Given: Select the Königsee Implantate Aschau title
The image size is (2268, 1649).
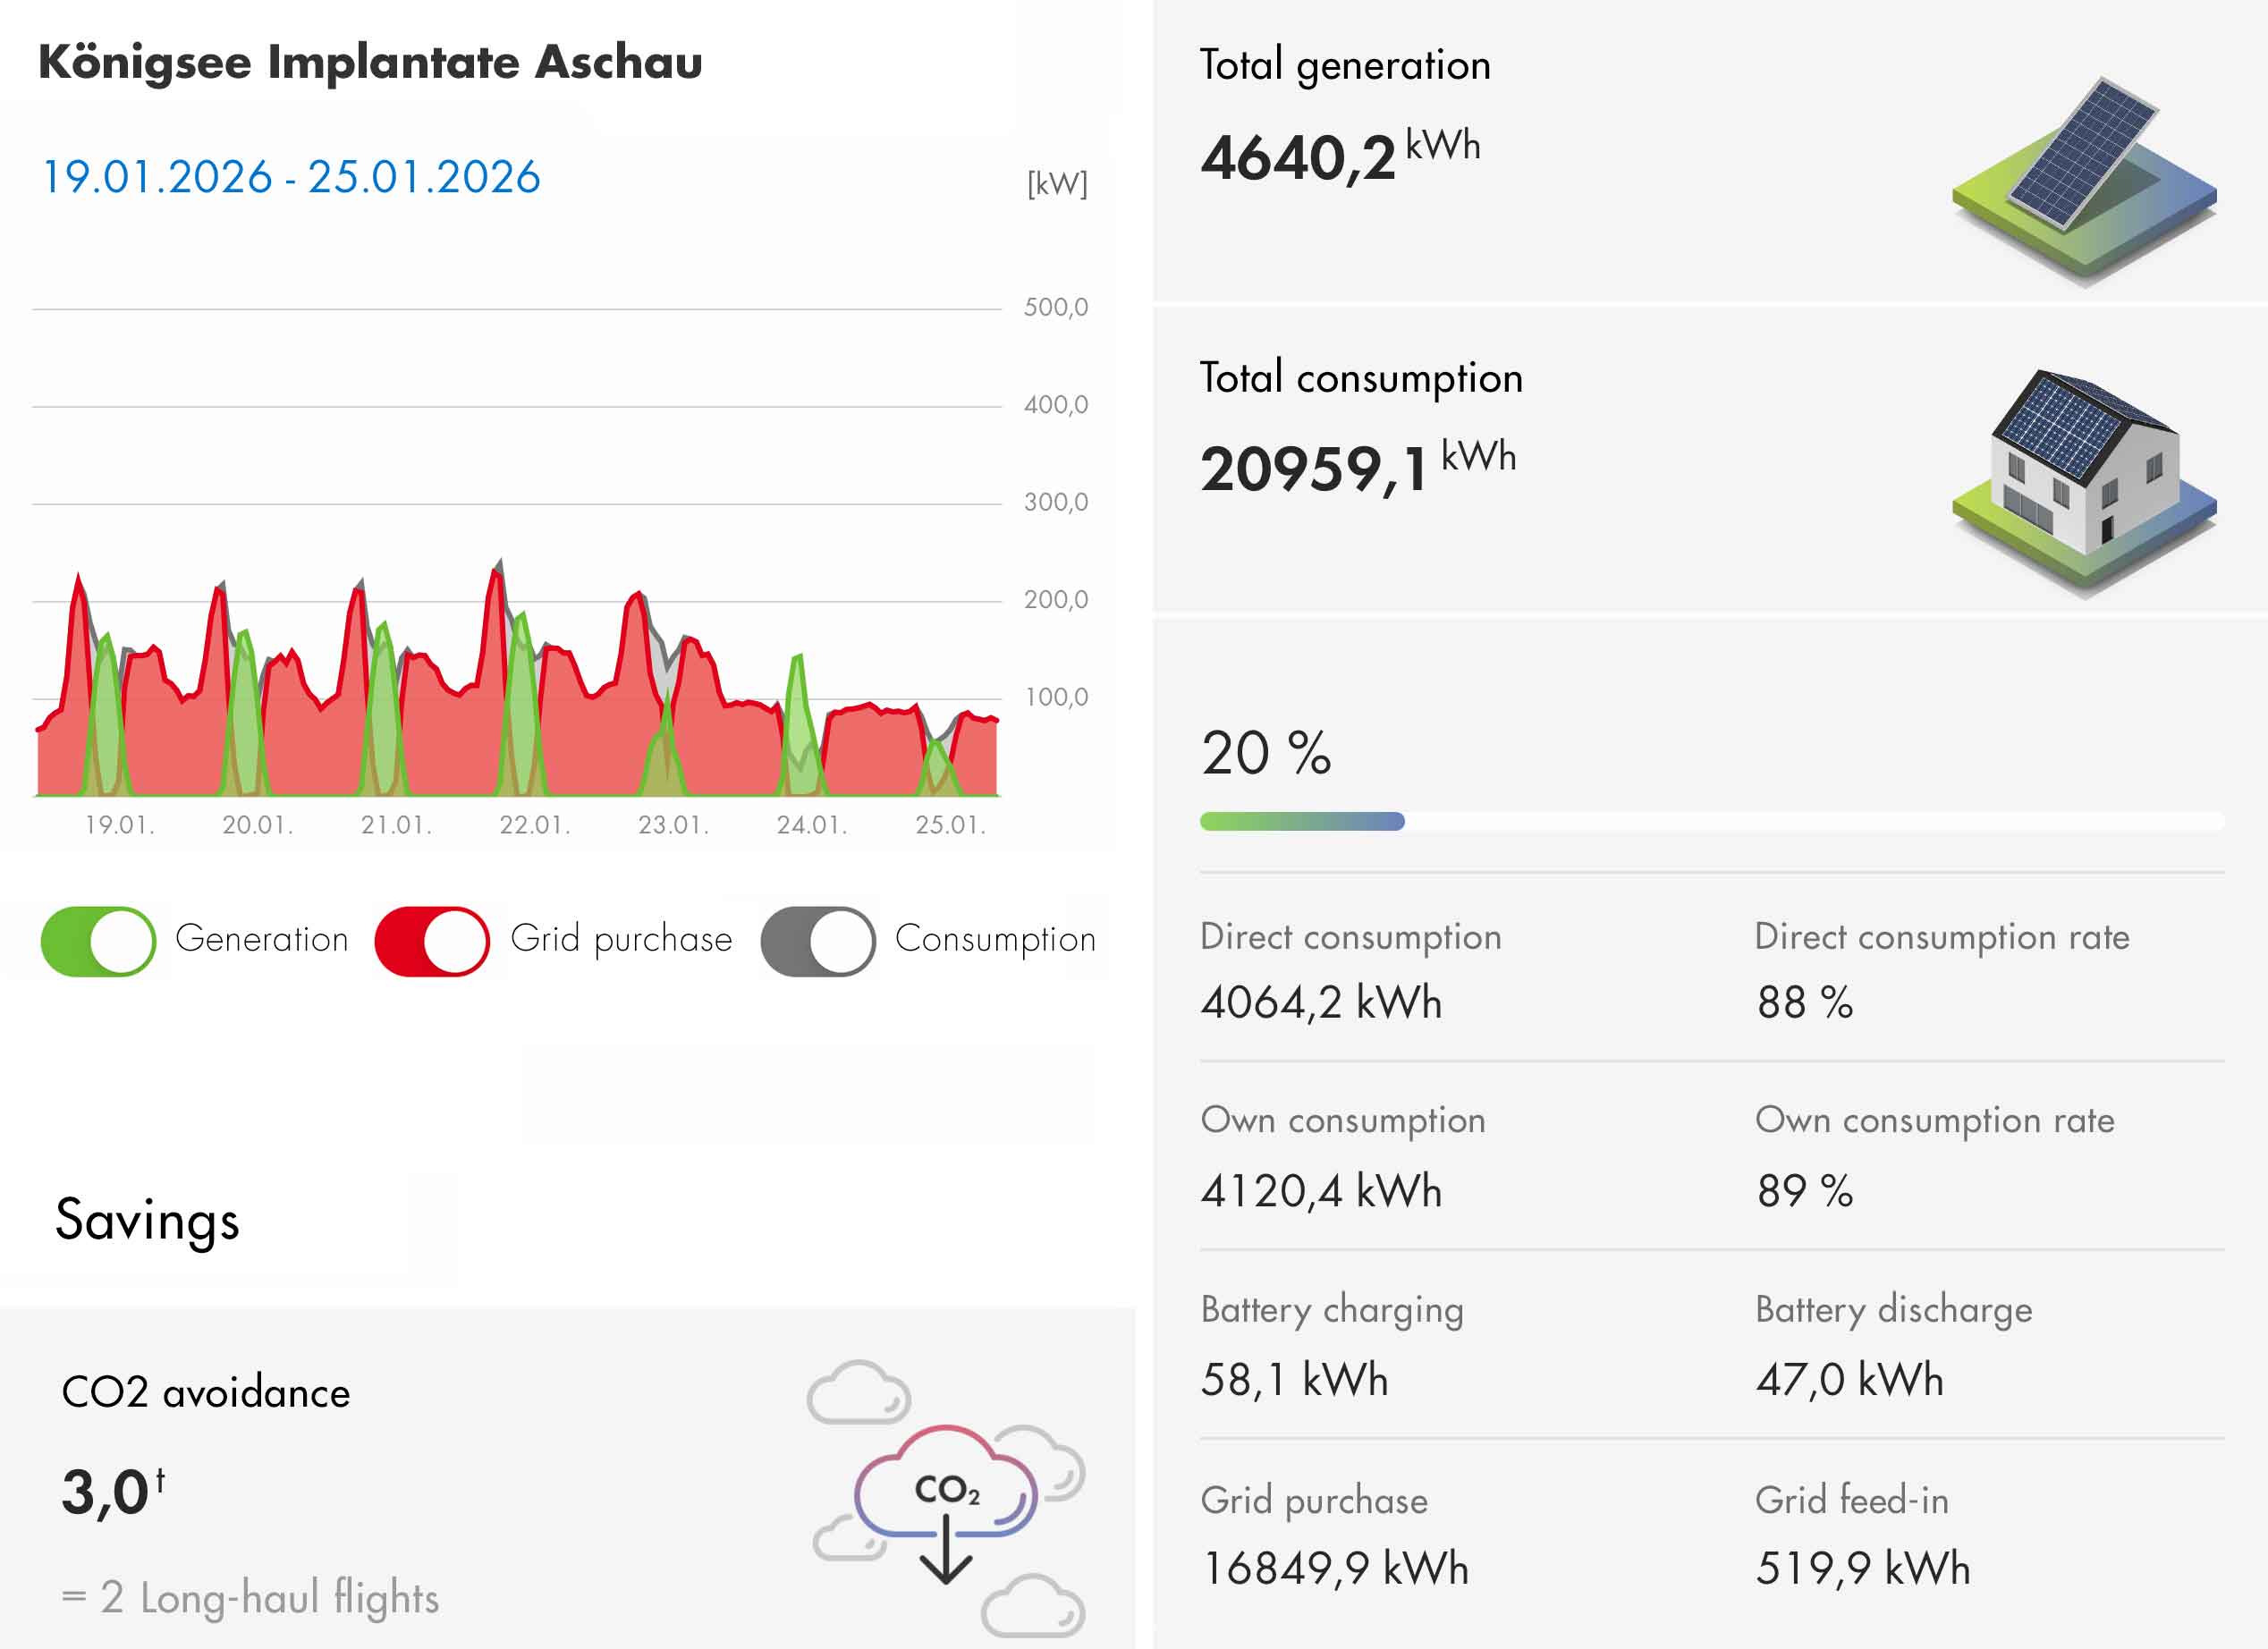Looking at the screenshot, I should (x=370, y=62).
